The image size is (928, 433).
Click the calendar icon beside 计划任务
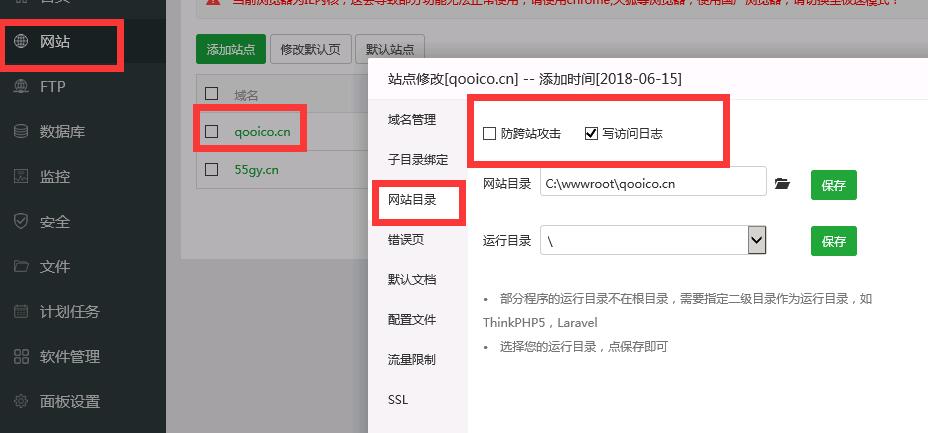point(21,311)
